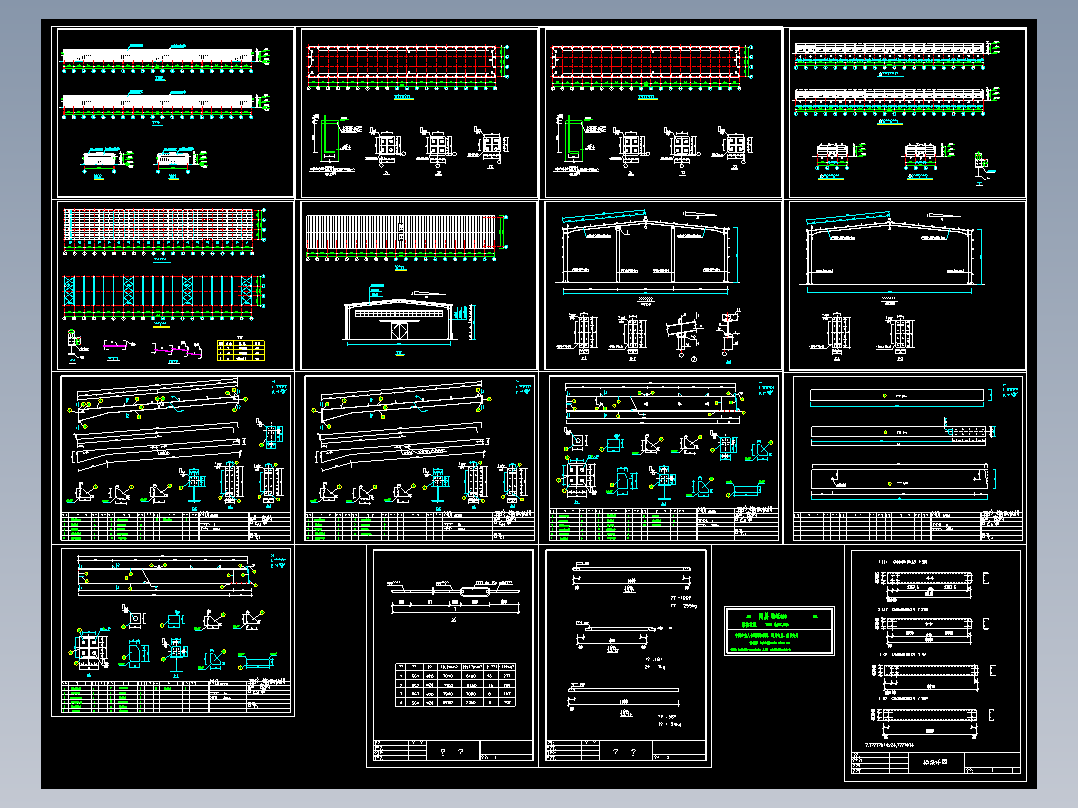
Task: Click the dimension table in the portrait sheet
Action: tap(455, 685)
